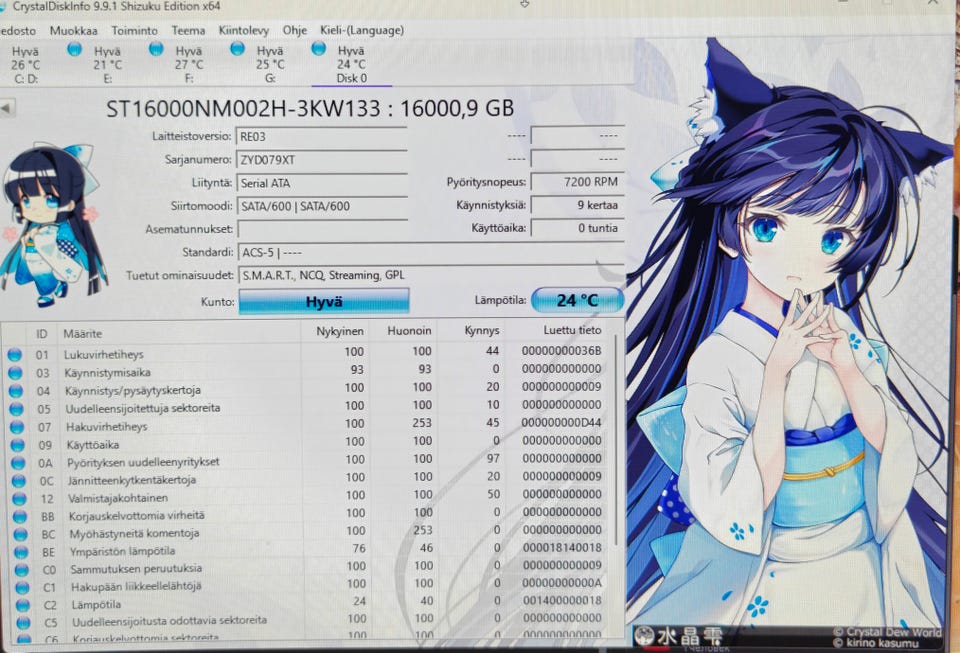Click the Liityntä field Serial ATA
The height and width of the screenshot is (653, 960).
(321, 183)
